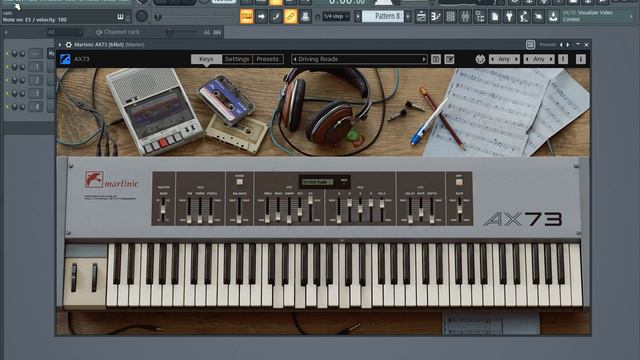Toggle mute LED on channel 2
Viewport: 640px width, 360px height.
7,80
